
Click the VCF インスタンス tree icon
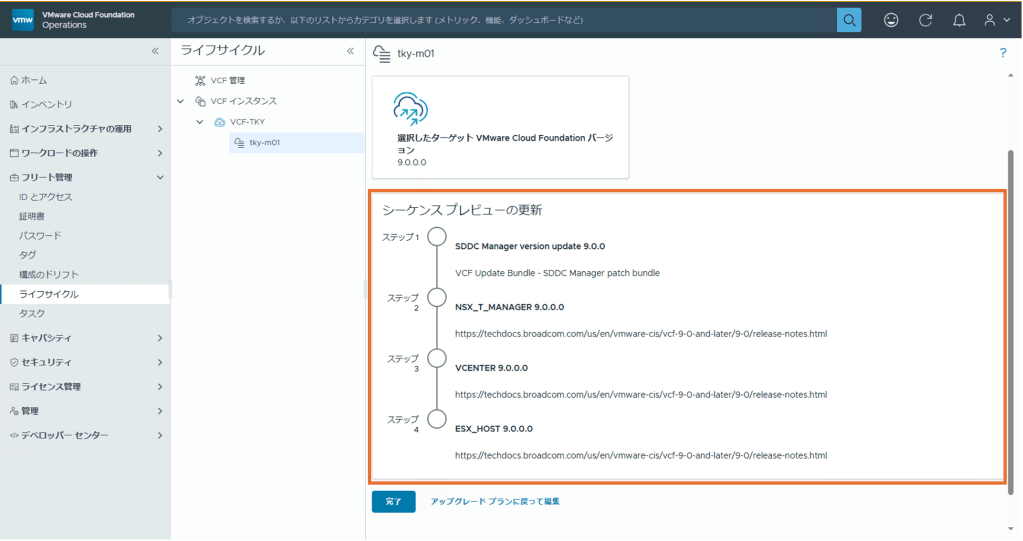pos(200,101)
